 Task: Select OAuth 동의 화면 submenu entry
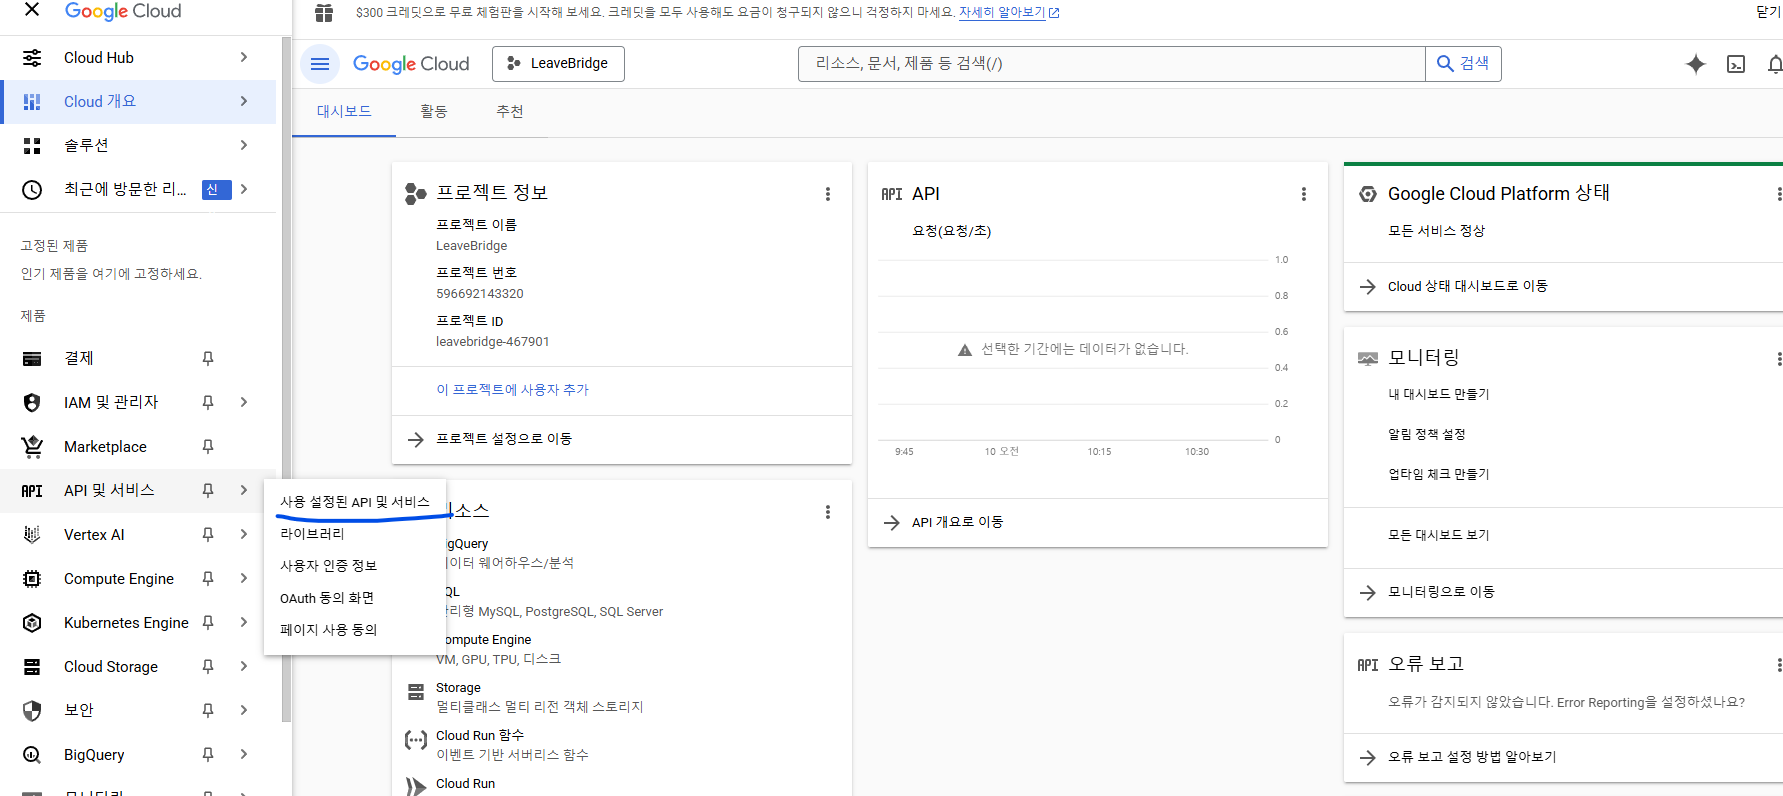(354, 598)
